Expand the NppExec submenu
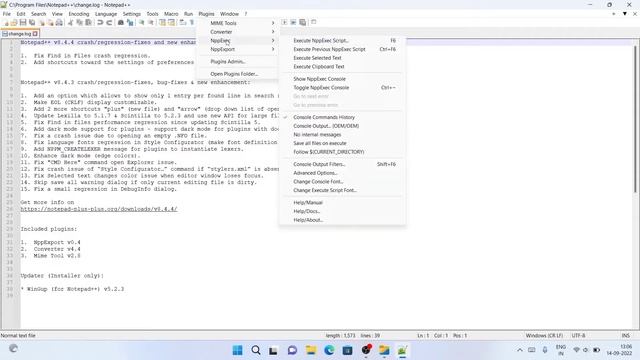This screenshot has width=640, height=360. tap(238, 40)
